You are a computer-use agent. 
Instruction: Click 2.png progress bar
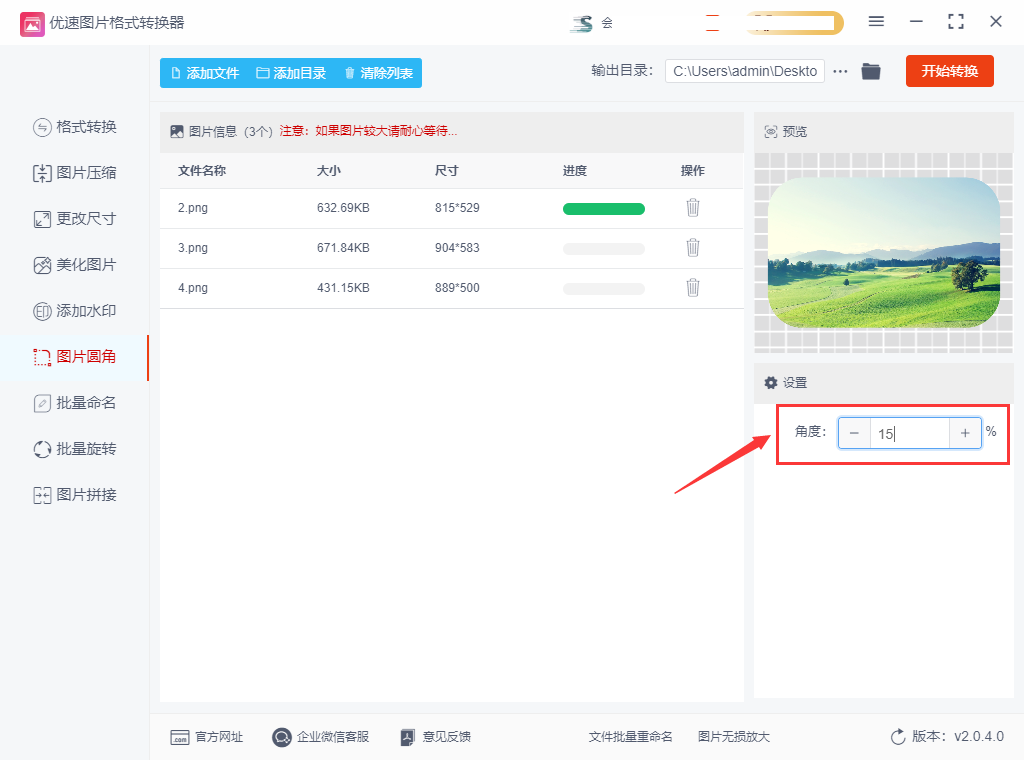coord(603,209)
